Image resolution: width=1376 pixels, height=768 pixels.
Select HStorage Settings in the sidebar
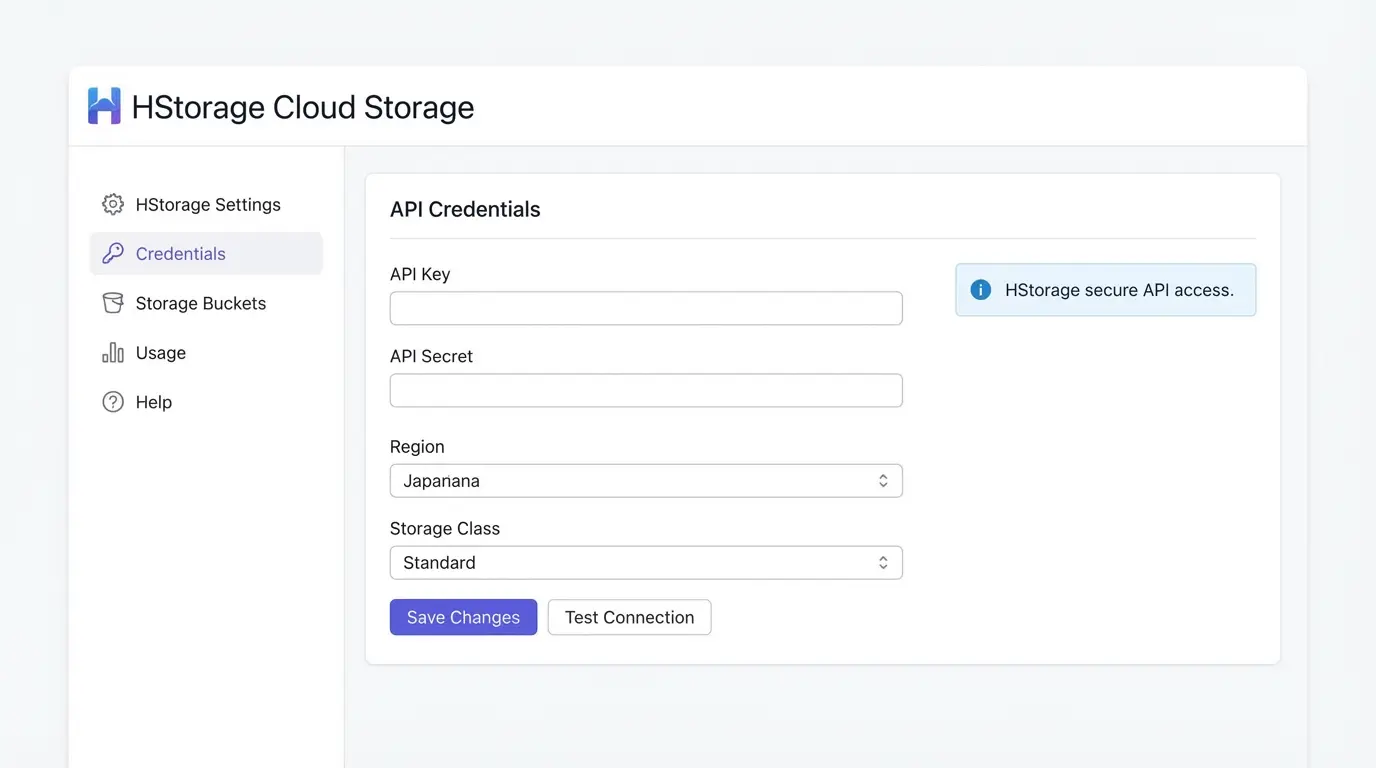[208, 204]
